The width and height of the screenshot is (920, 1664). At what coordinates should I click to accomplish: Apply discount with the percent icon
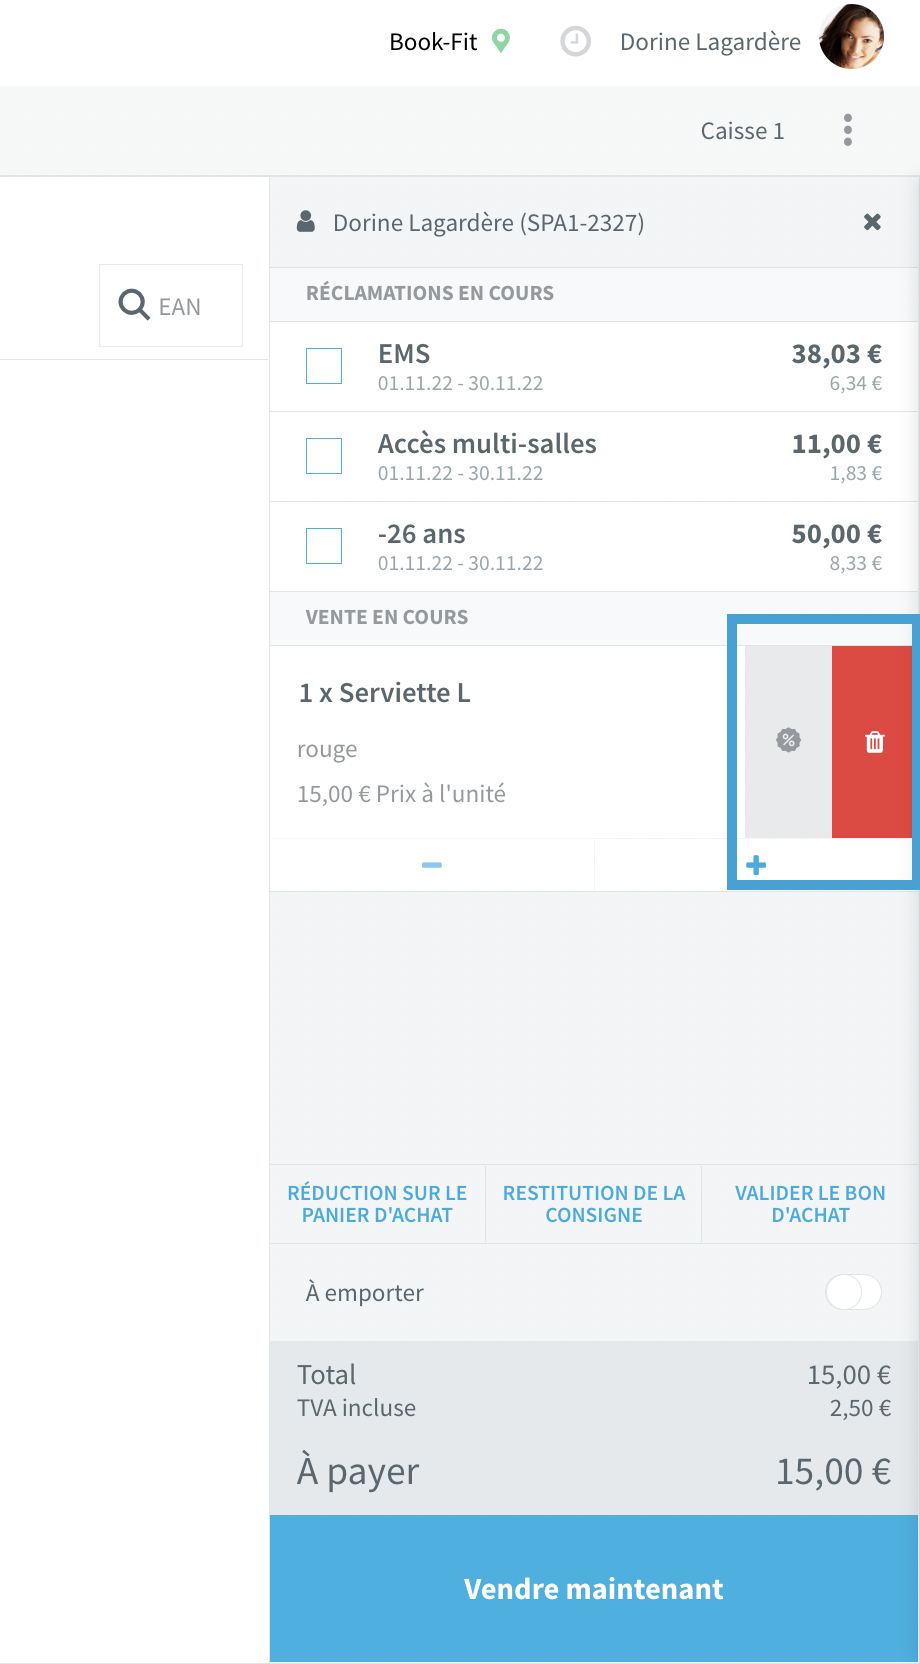(789, 741)
